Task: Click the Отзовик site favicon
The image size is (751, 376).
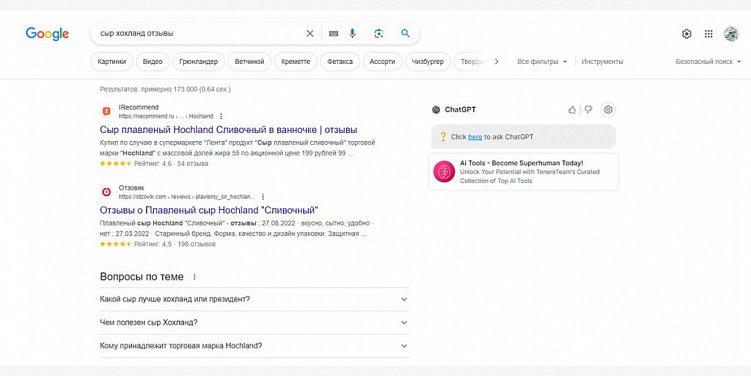Action: [107, 192]
